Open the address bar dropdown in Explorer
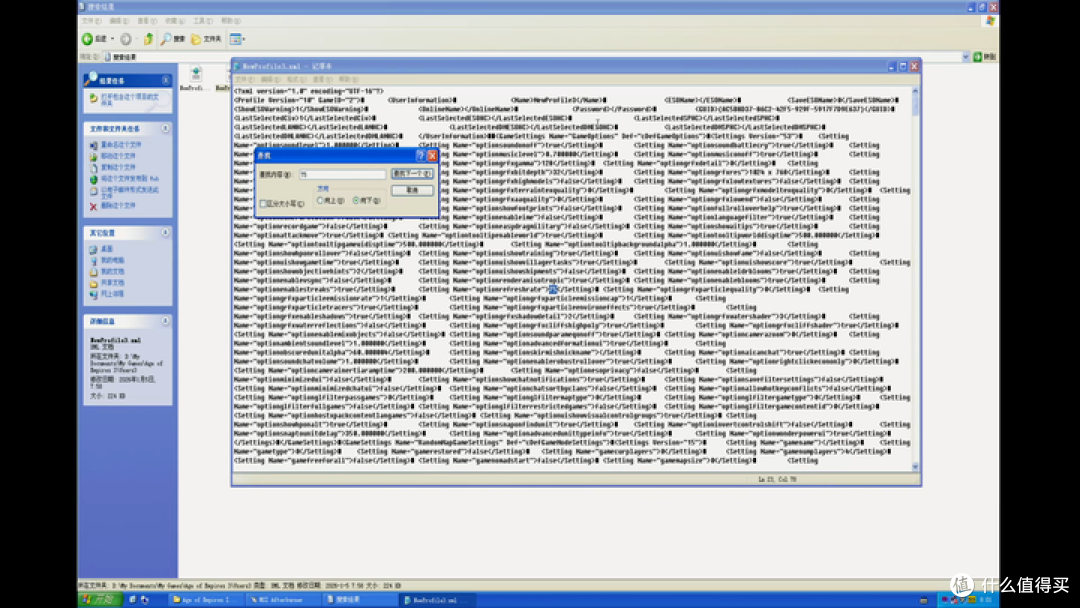This screenshot has width=1080, height=608. tap(966, 56)
